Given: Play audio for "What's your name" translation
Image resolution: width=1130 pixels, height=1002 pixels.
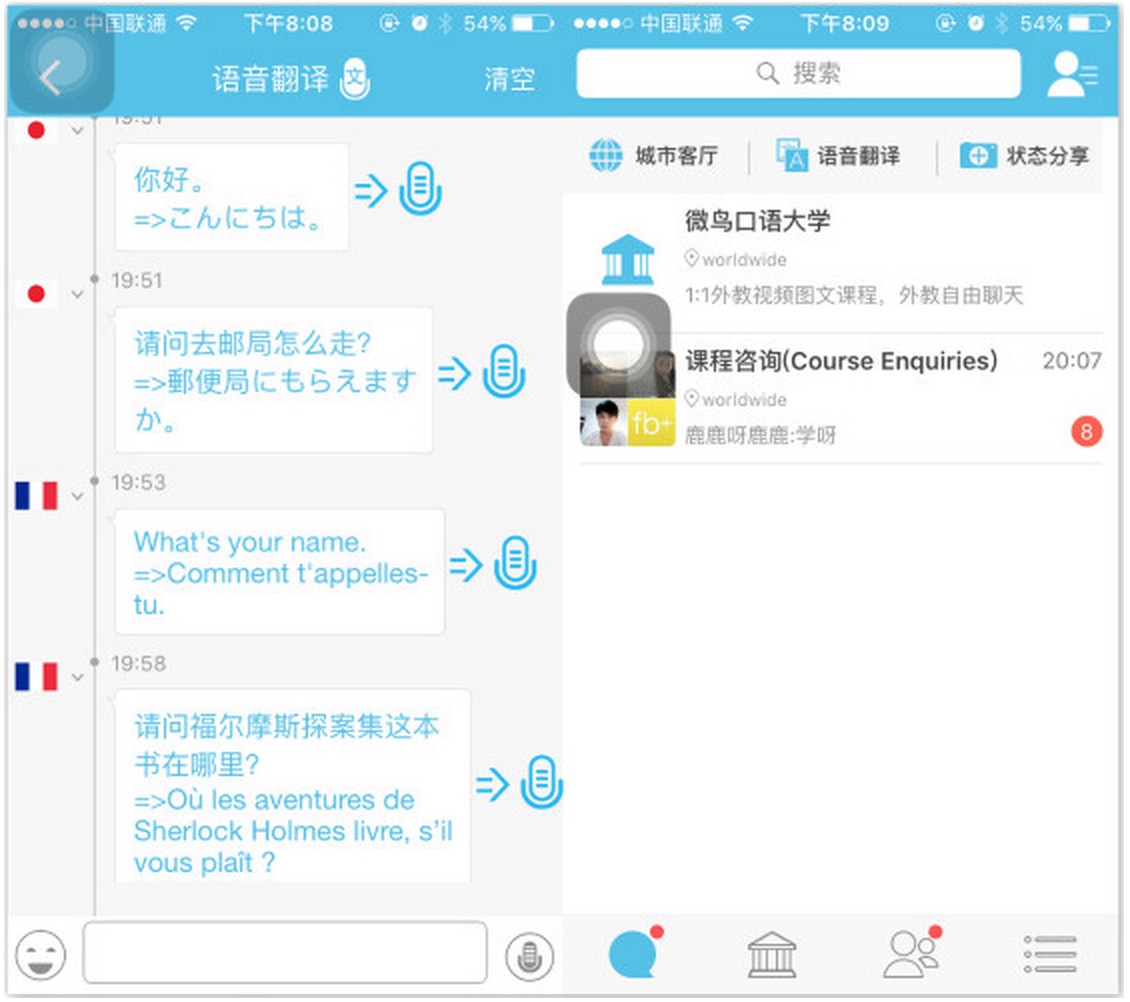Looking at the screenshot, I should (x=515, y=564).
